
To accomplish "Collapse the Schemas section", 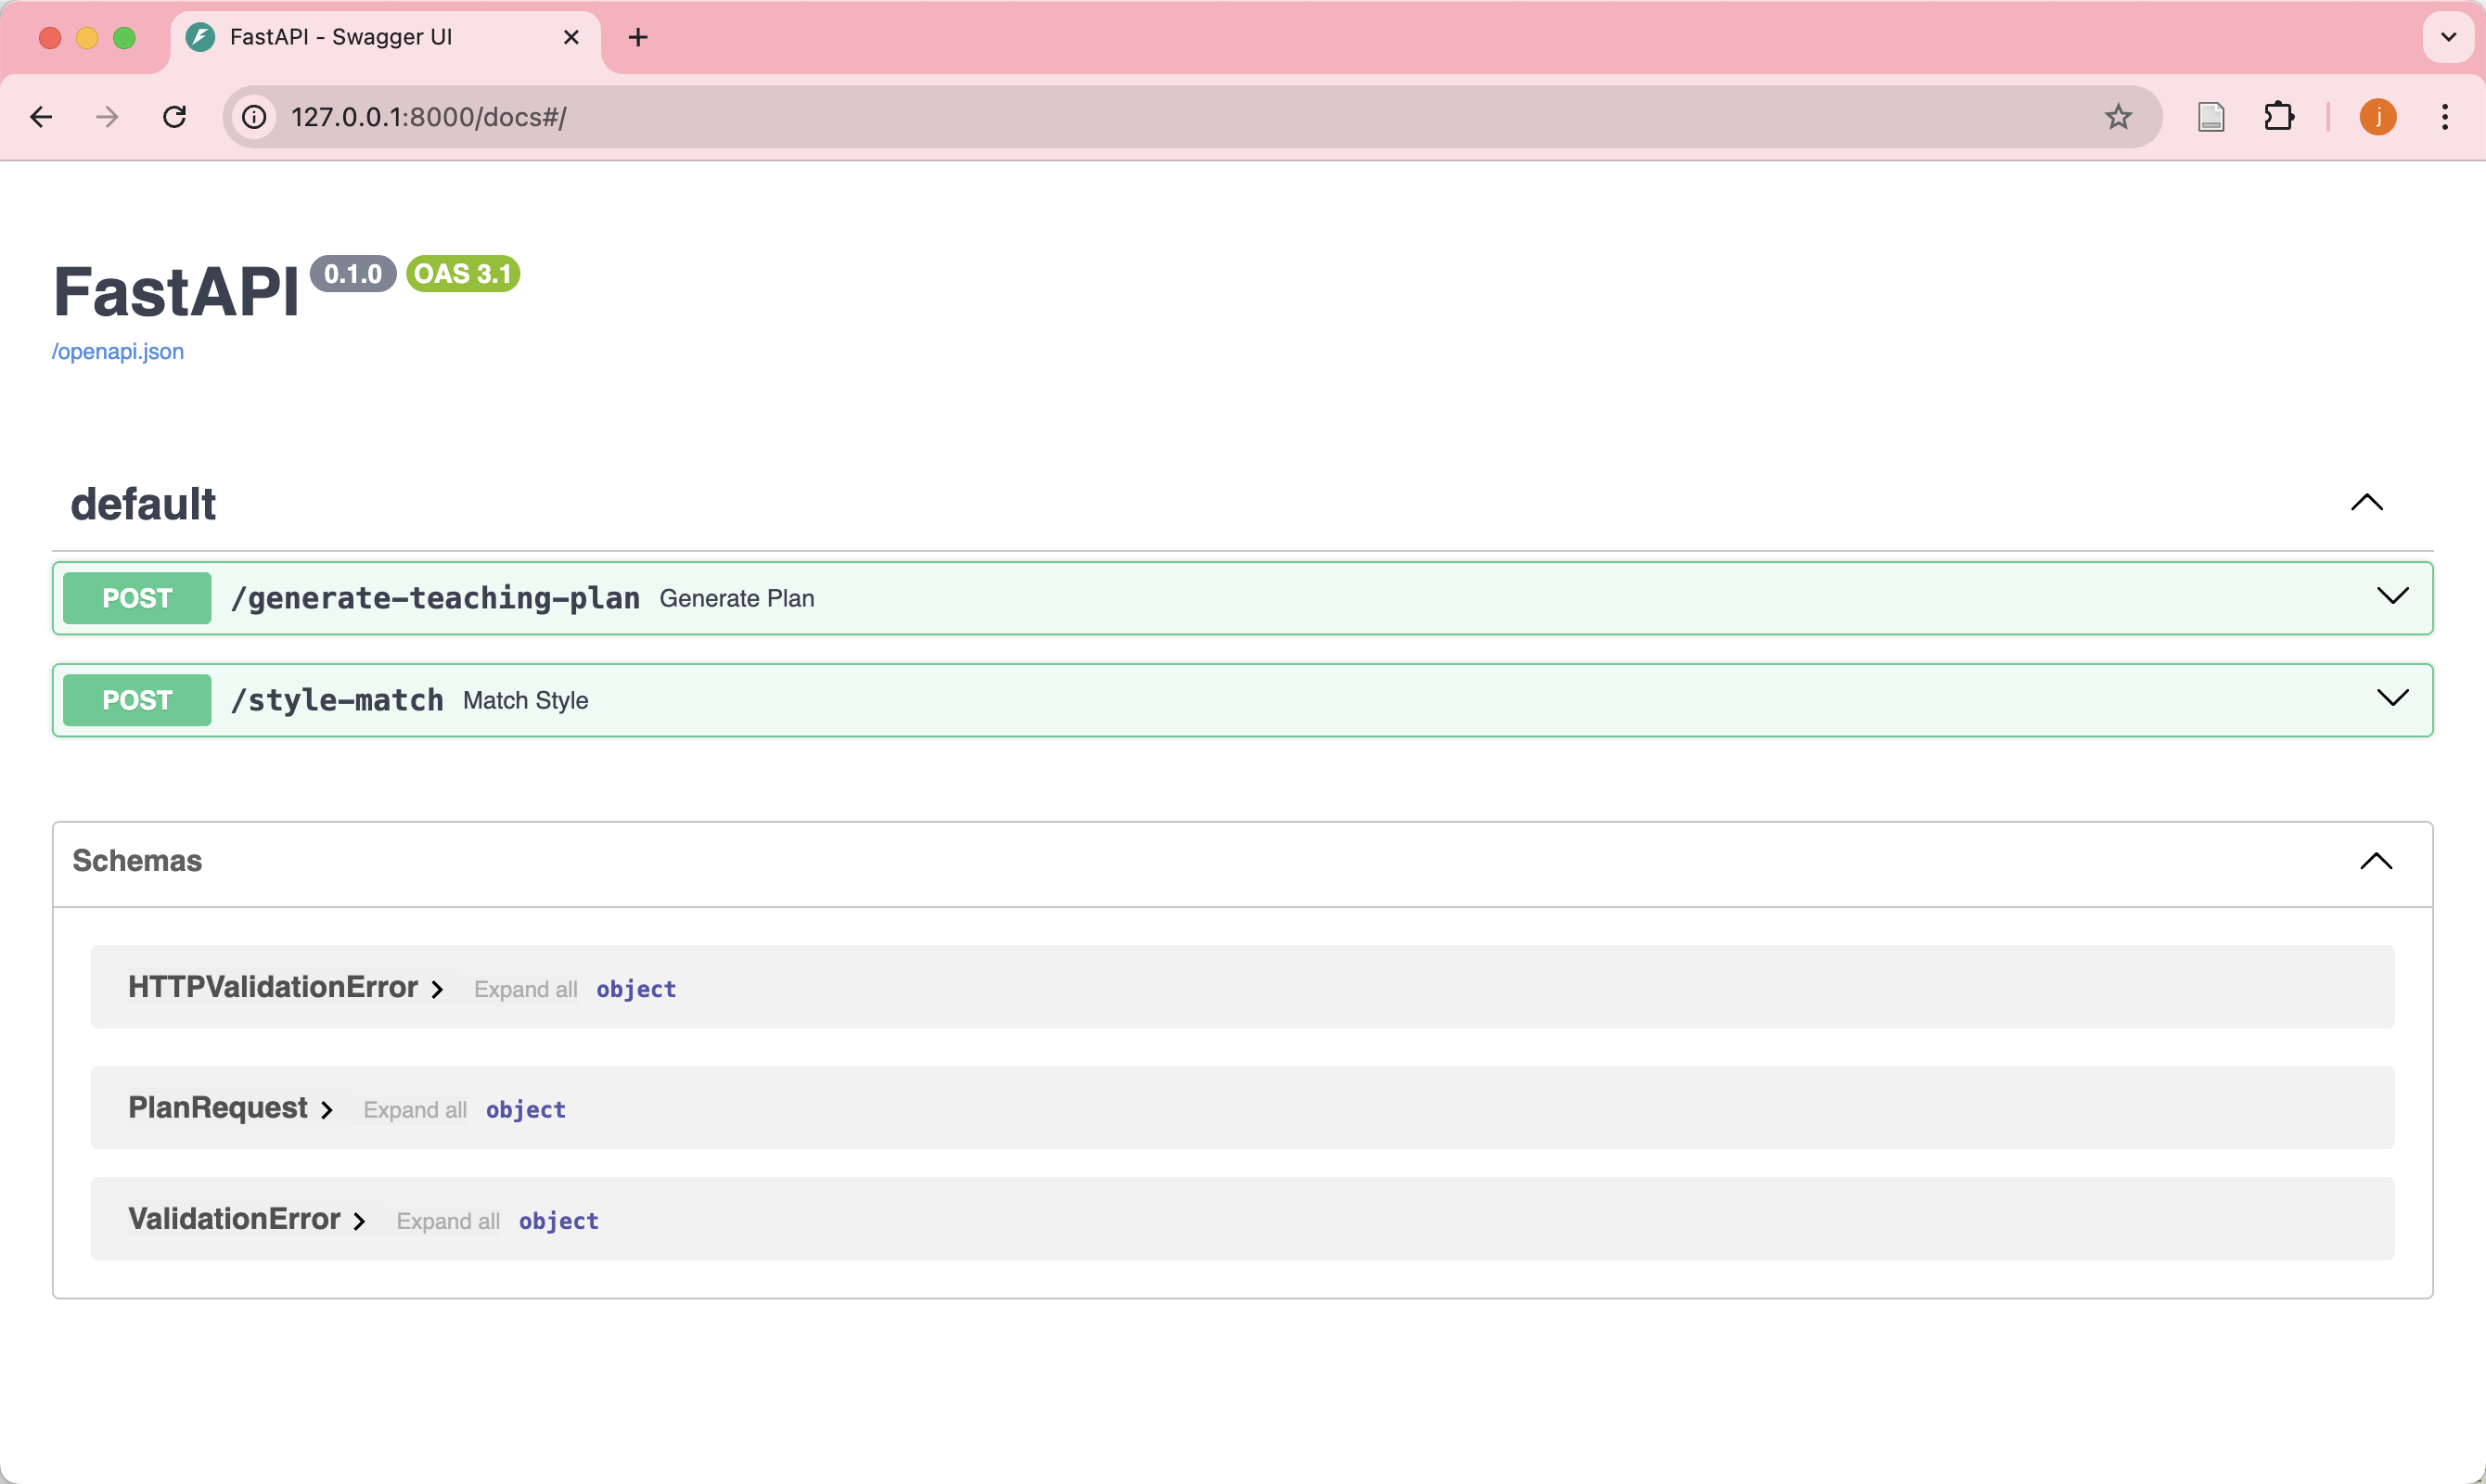I will click(2376, 861).
